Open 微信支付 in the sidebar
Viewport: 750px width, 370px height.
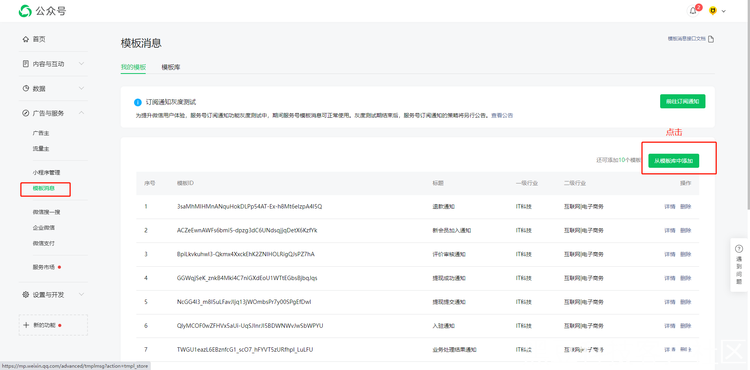tap(44, 243)
